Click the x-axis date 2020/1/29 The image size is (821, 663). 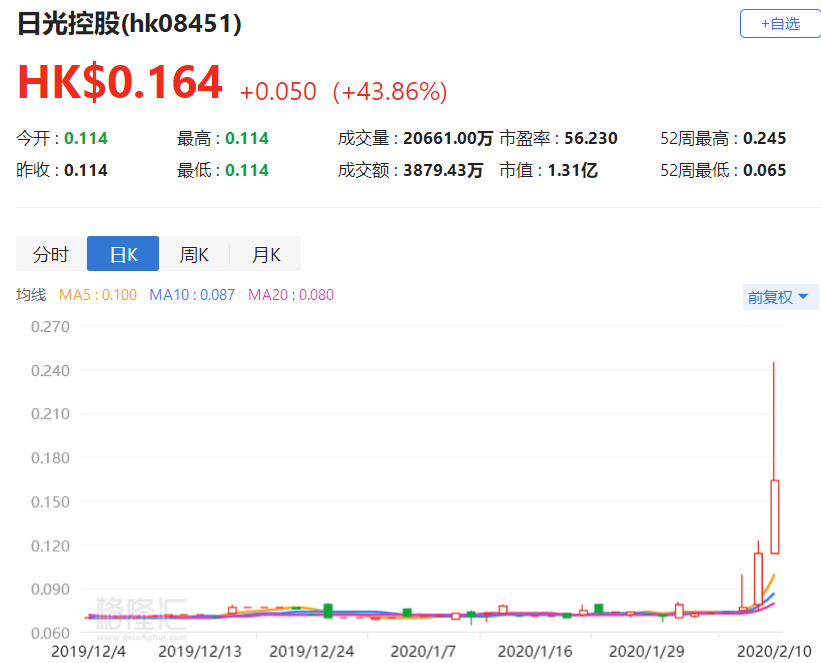[647, 651]
